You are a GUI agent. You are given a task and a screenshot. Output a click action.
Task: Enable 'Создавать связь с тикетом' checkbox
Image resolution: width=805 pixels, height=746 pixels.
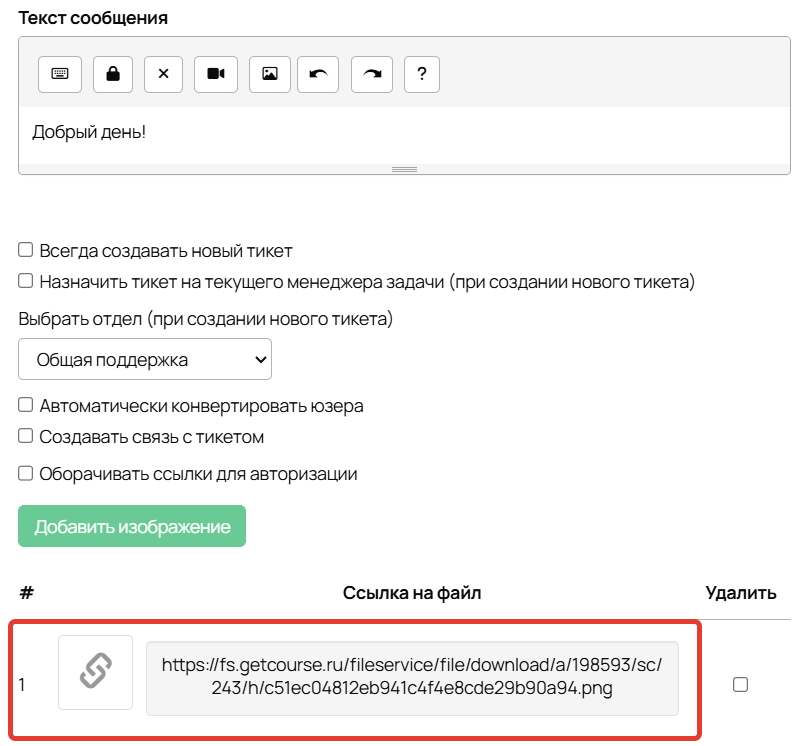coord(26,436)
